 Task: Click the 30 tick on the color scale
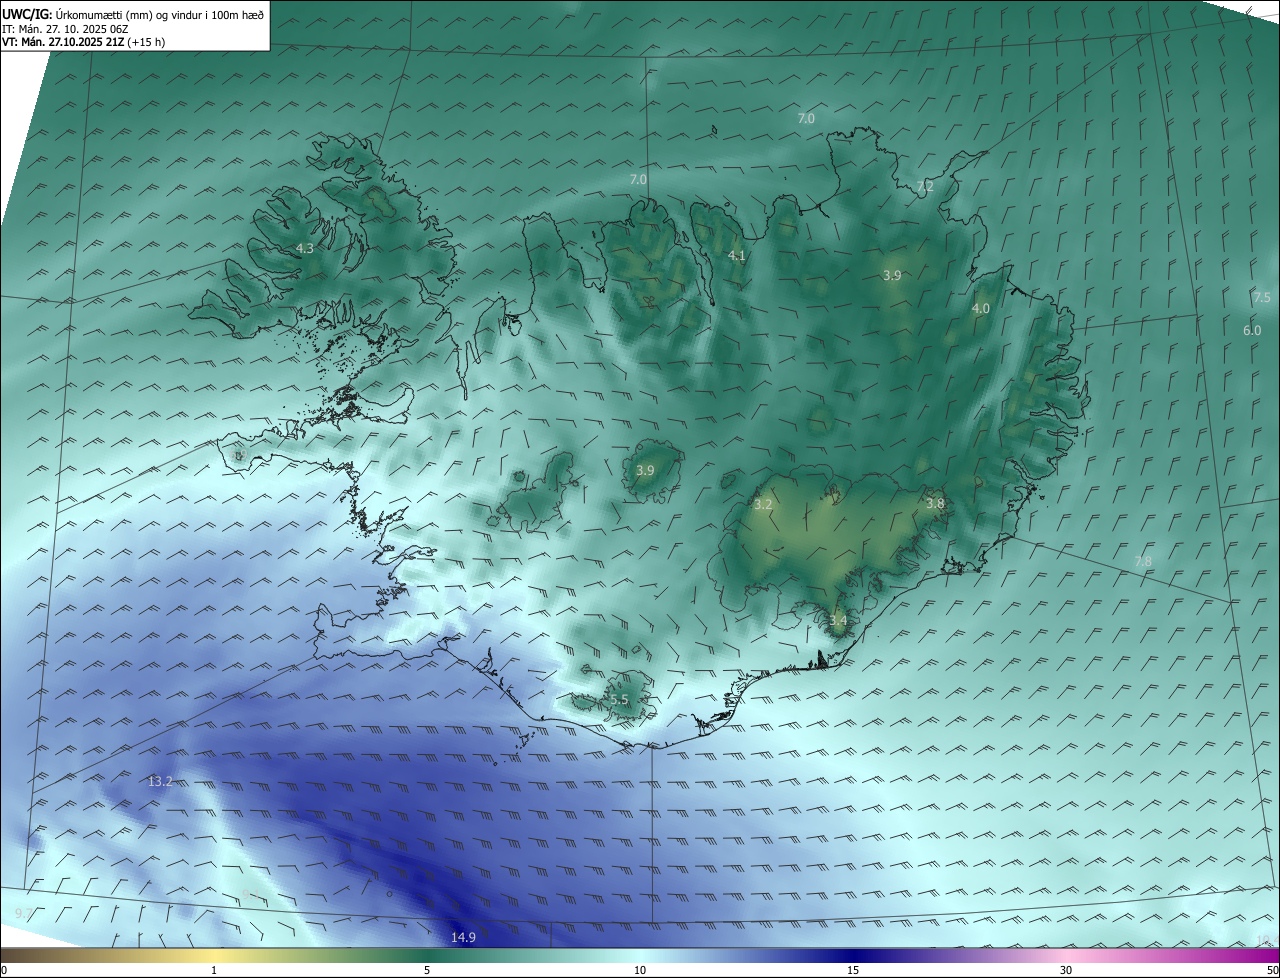coord(1066,970)
